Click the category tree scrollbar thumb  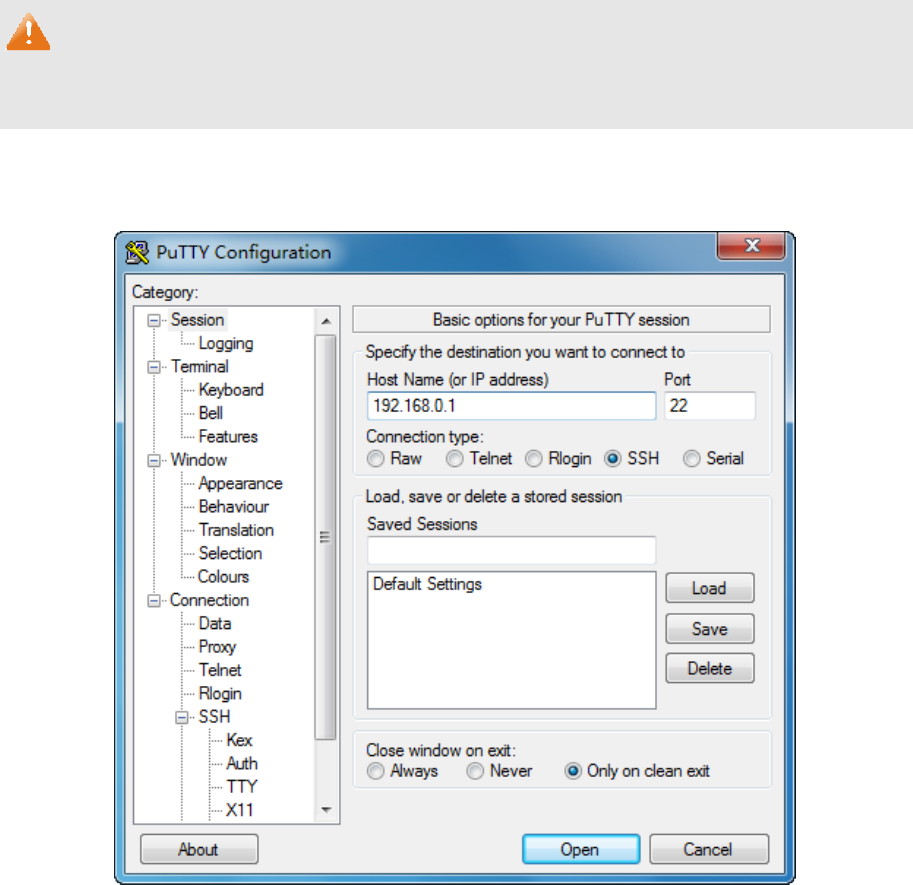click(x=326, y=537)
